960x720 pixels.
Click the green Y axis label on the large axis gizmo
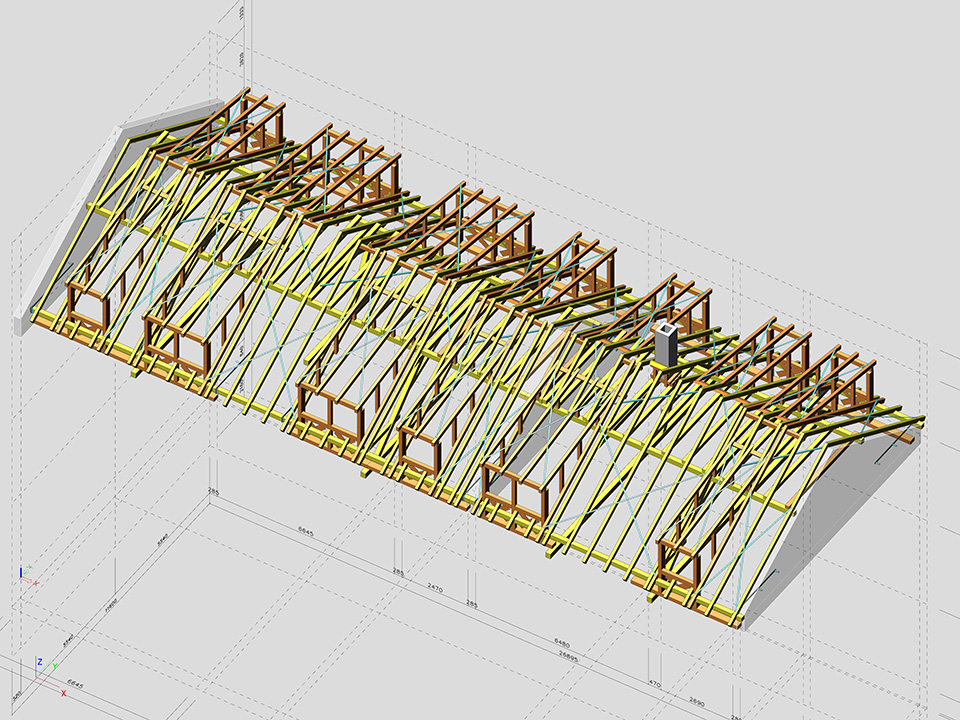click(55, 666)
